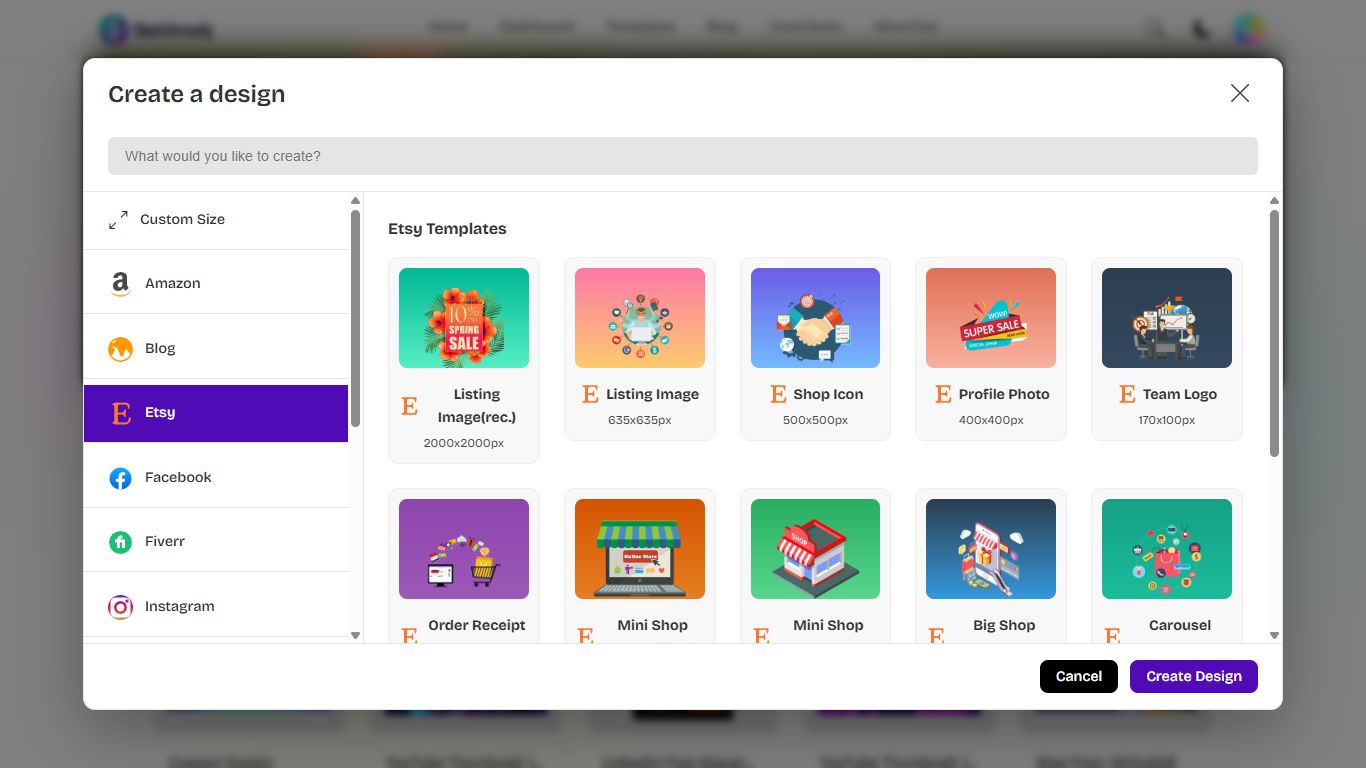The image size is (1366, 768).
Task: Select the Instagram logo in the sidebar
Action: [x=120, y=607]
